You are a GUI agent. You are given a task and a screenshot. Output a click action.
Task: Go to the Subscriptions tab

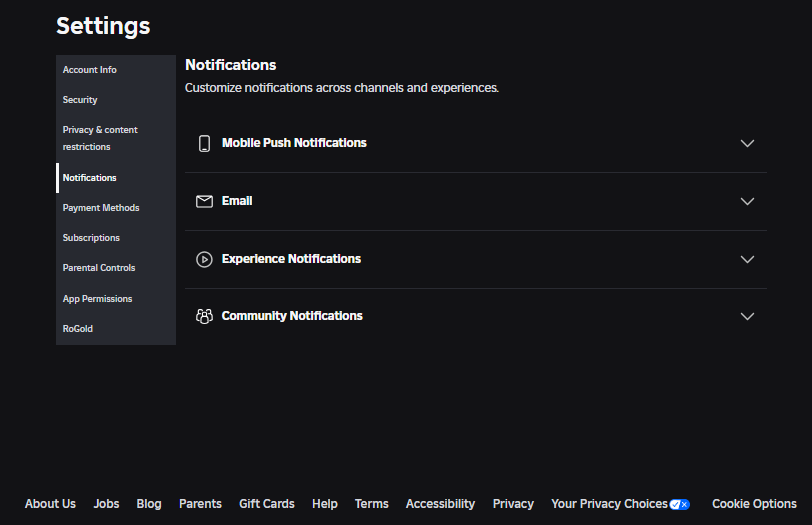click(91, 238)
